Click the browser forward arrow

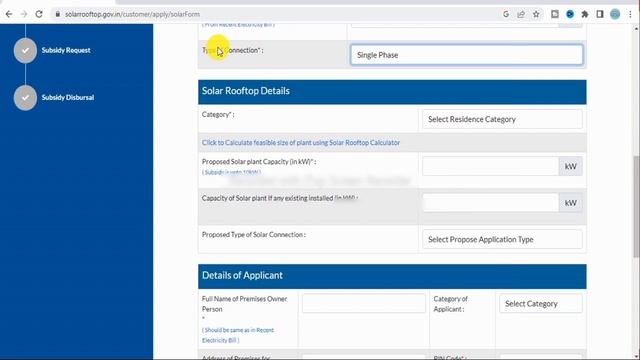pyautogui.click(x=24, y=14)
